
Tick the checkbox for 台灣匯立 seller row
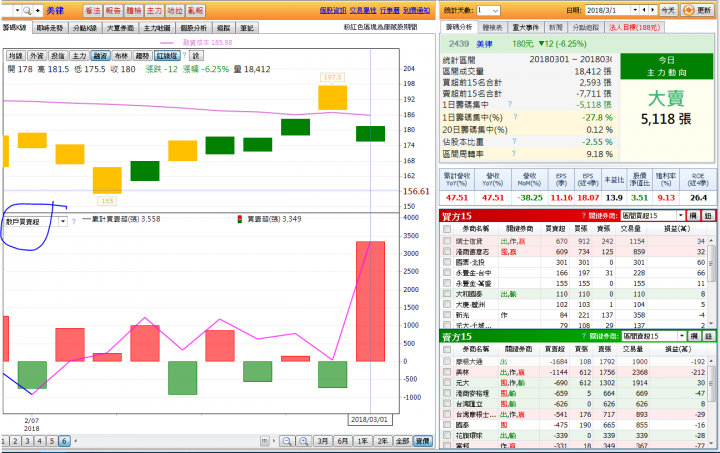pos(447,403)
